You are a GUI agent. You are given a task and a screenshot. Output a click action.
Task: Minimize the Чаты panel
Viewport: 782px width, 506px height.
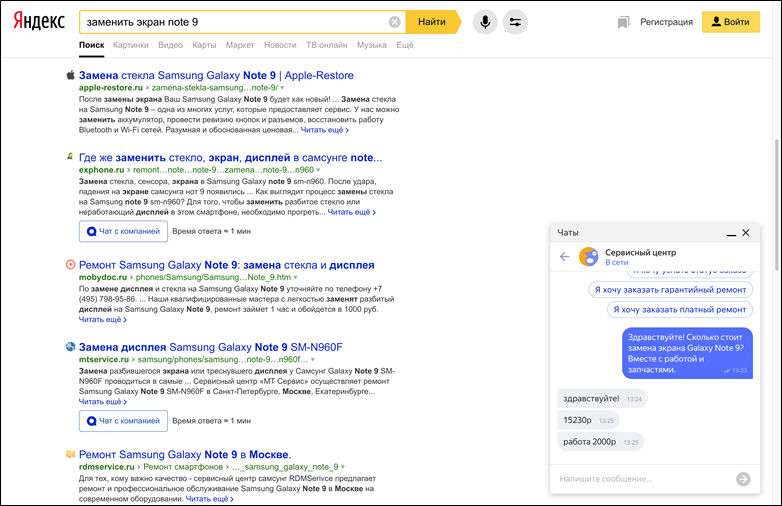(x=731, y=233)
